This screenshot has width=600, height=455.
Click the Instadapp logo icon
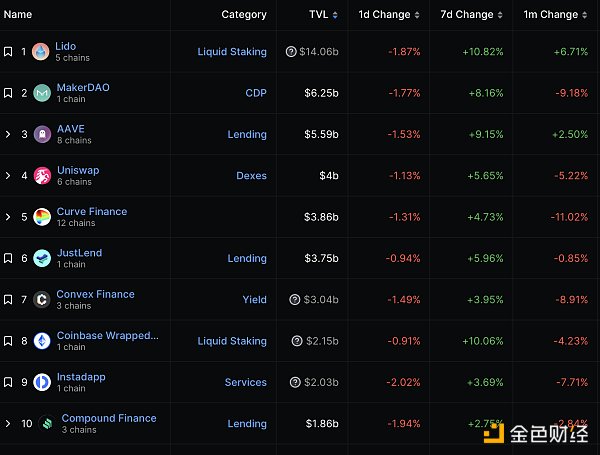[x=41, y=382]
